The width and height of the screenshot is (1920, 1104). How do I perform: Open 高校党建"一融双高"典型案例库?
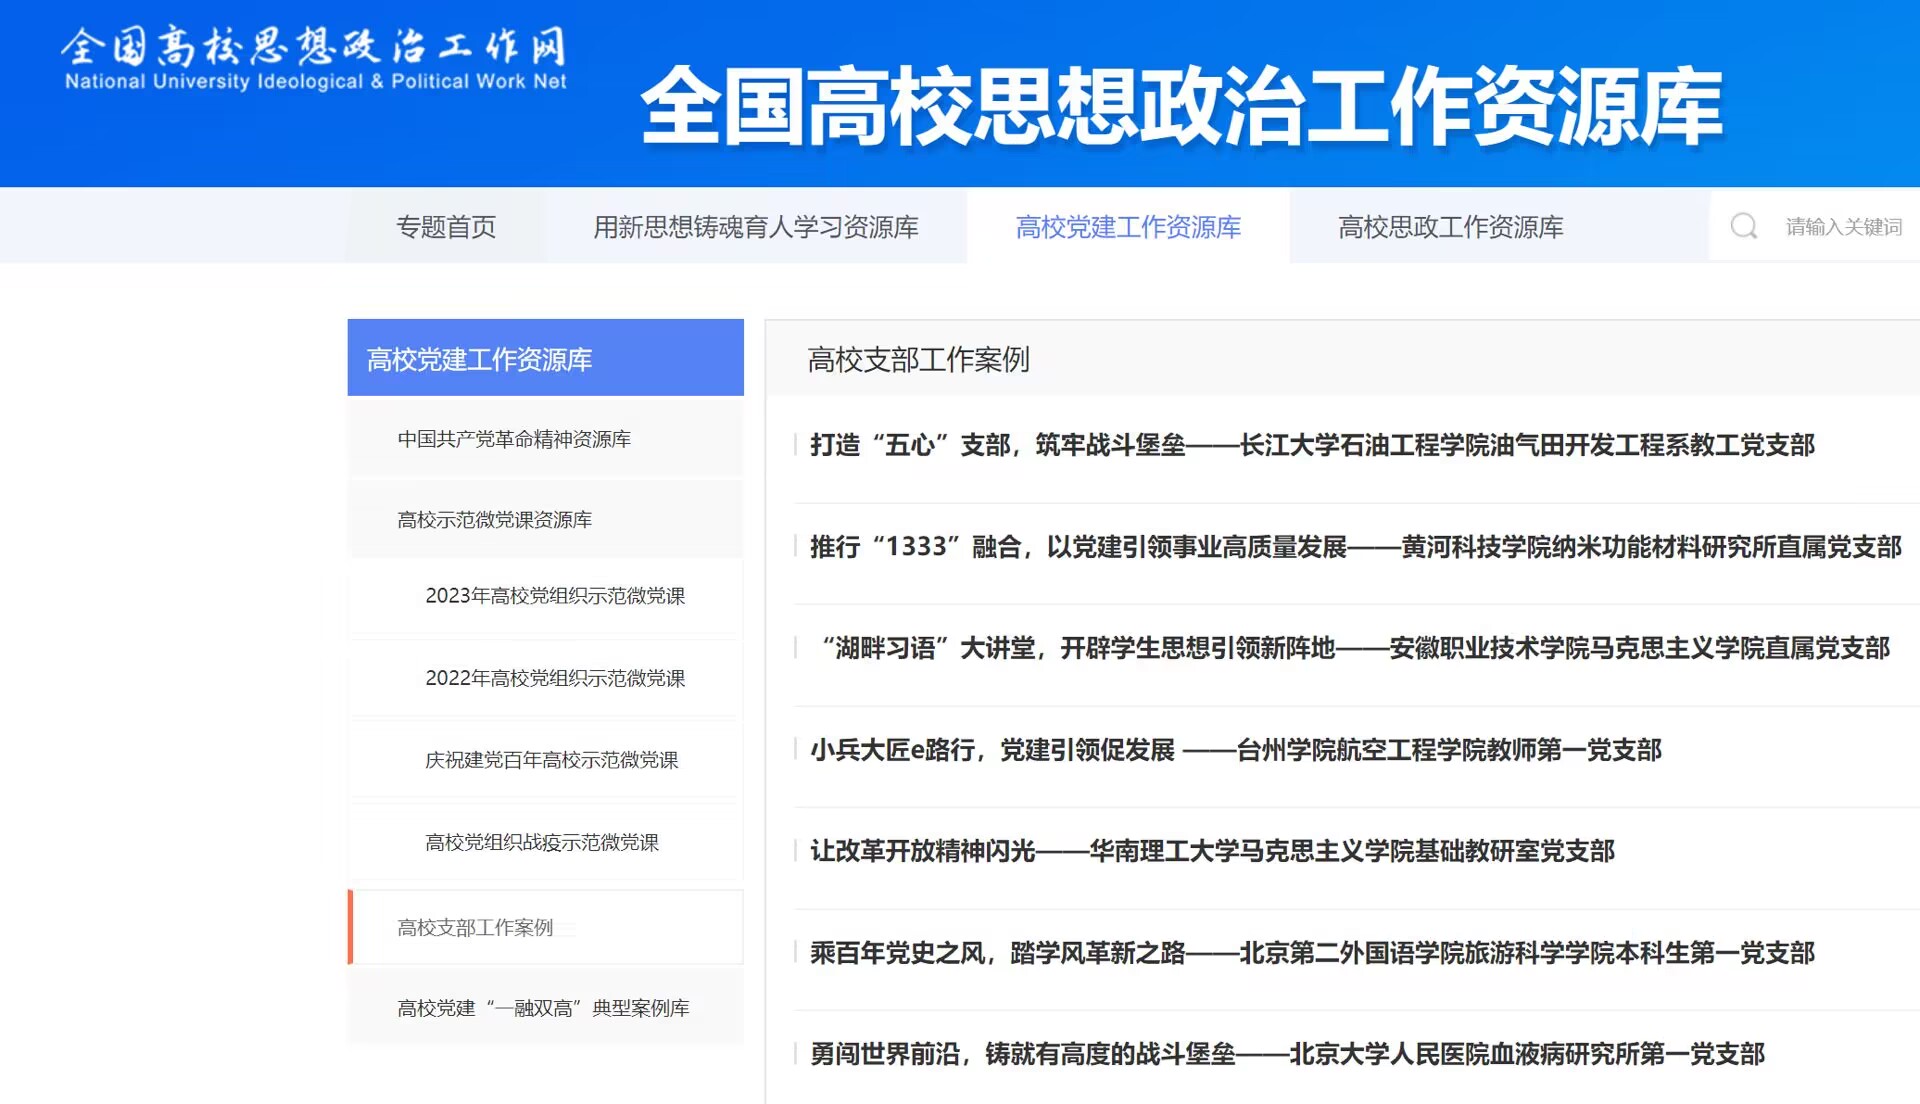point(543,1008)
